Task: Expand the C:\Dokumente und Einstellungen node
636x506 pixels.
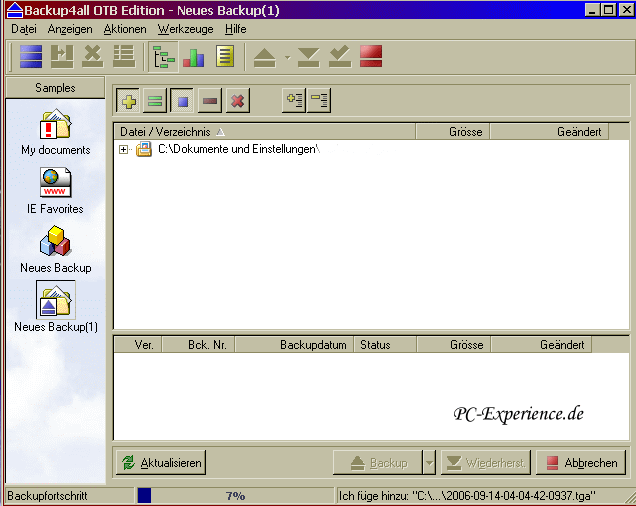Action: coord(123,150)
